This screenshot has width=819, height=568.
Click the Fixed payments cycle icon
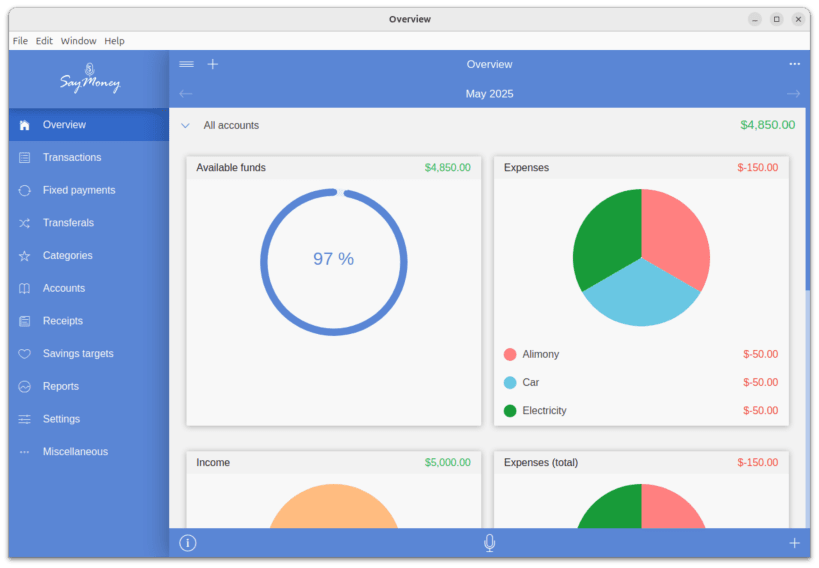[x=24, y=190]
